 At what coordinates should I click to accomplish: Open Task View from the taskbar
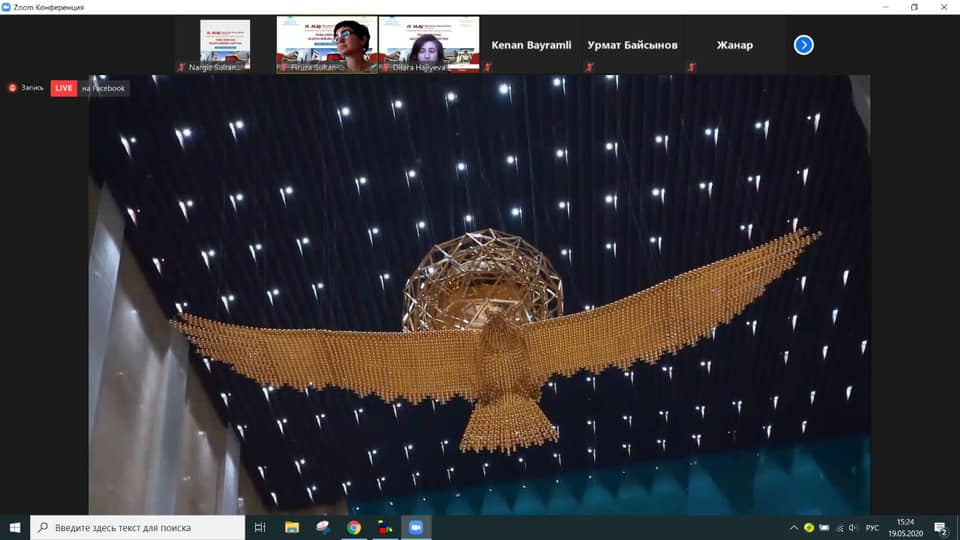[260, 527]
